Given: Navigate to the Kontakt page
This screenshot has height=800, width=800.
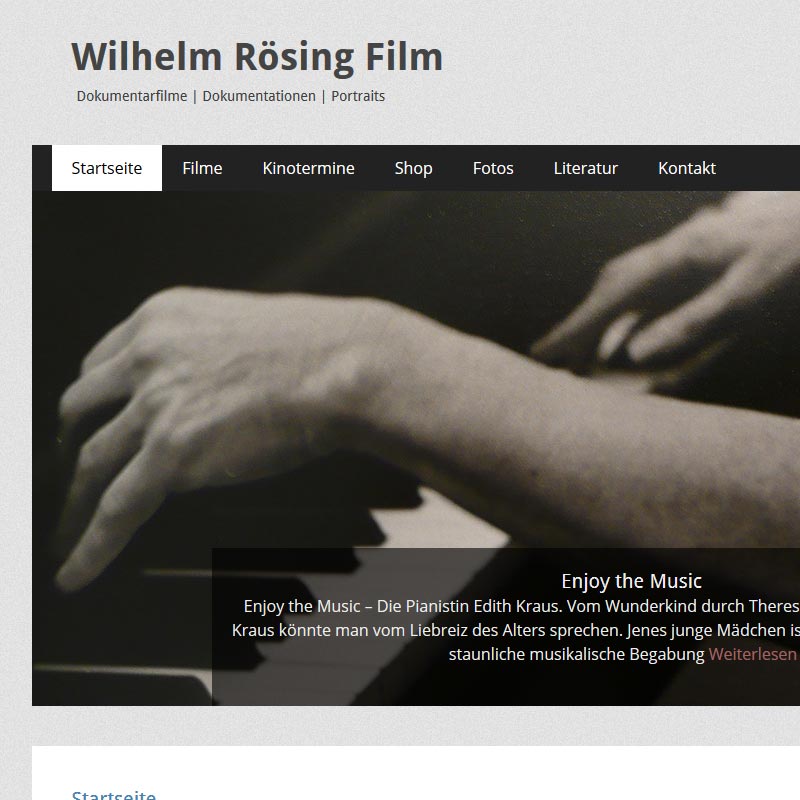Looking at the screenshot, I should pos(687,168).
